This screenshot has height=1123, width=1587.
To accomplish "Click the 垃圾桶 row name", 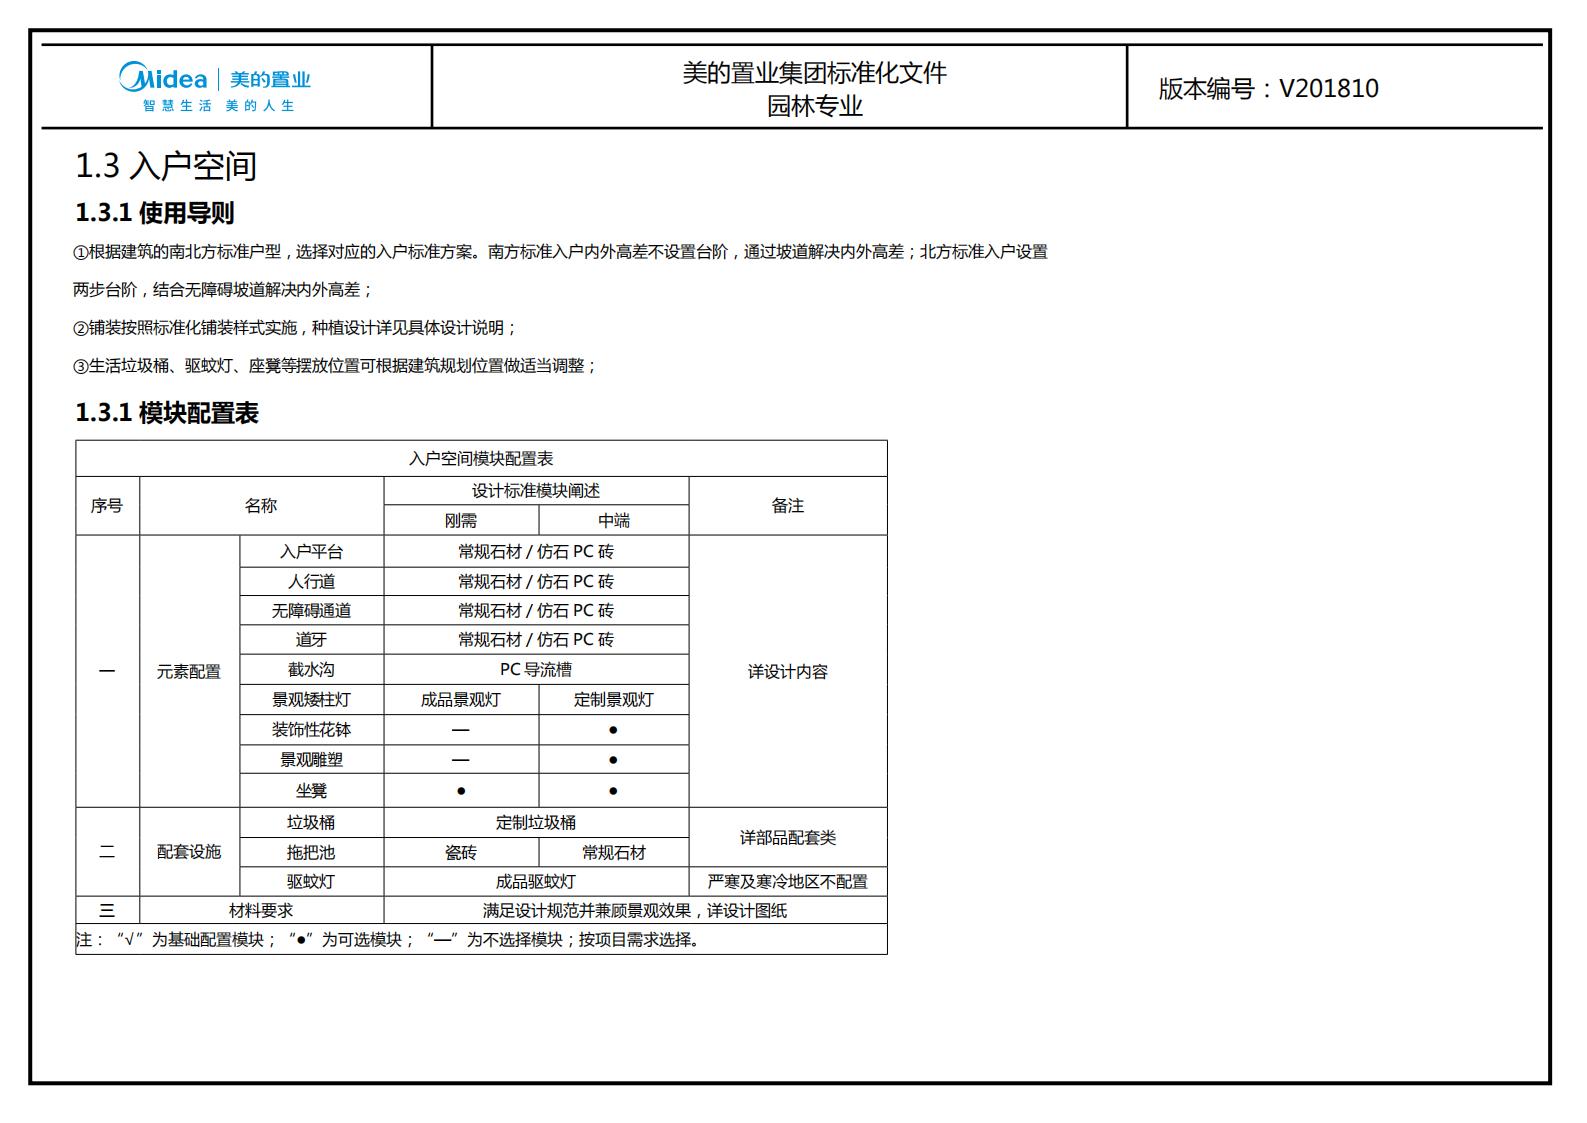I will (x=311, y=823).
